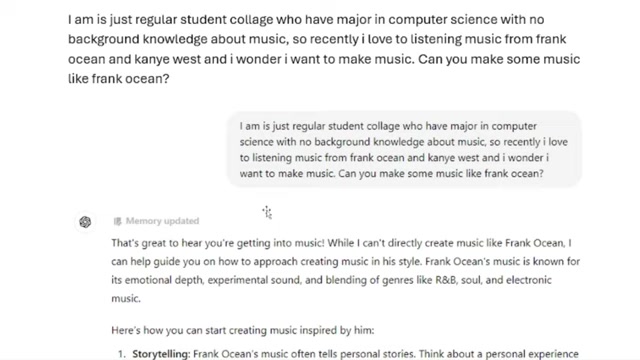640x360 pixels.
Task: Click the ChatGPT avatar logo icon
Action: [x=85, y=222]
